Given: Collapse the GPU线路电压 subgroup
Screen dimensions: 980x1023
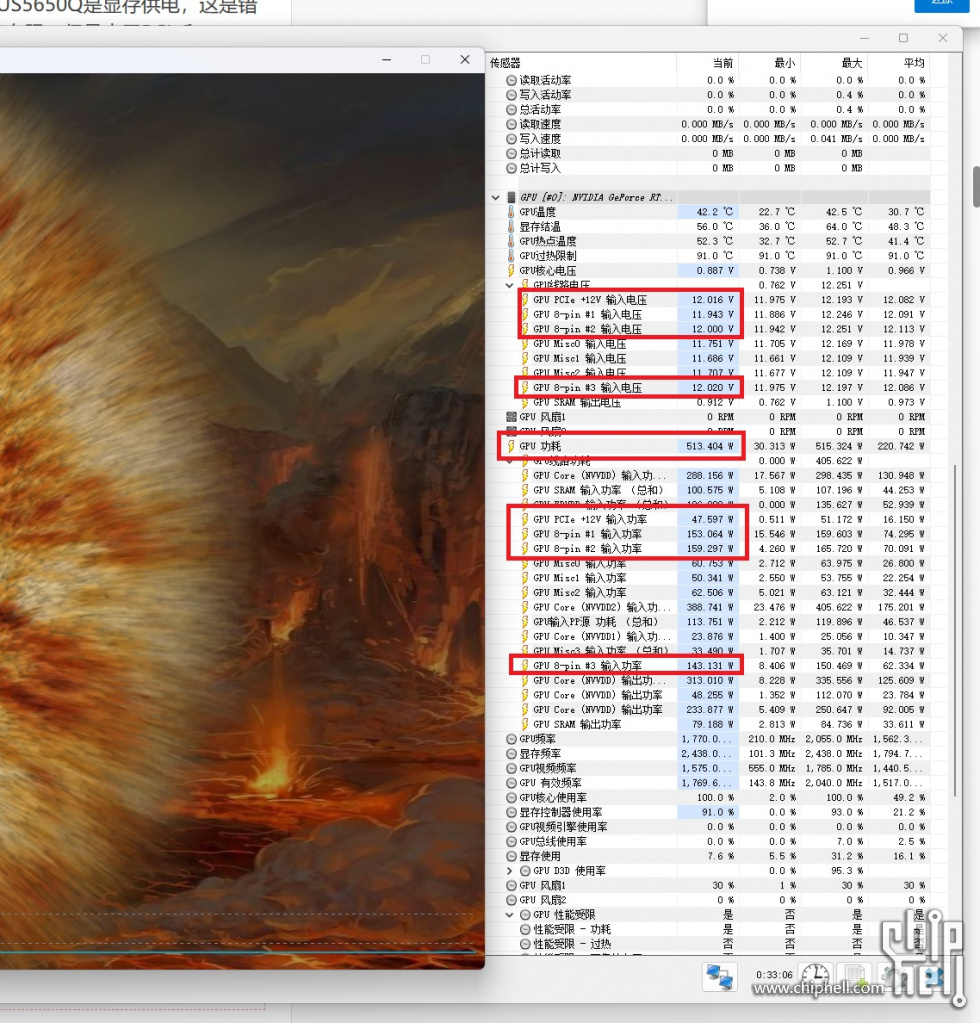Looking at the screenshot, I should 510,285.
